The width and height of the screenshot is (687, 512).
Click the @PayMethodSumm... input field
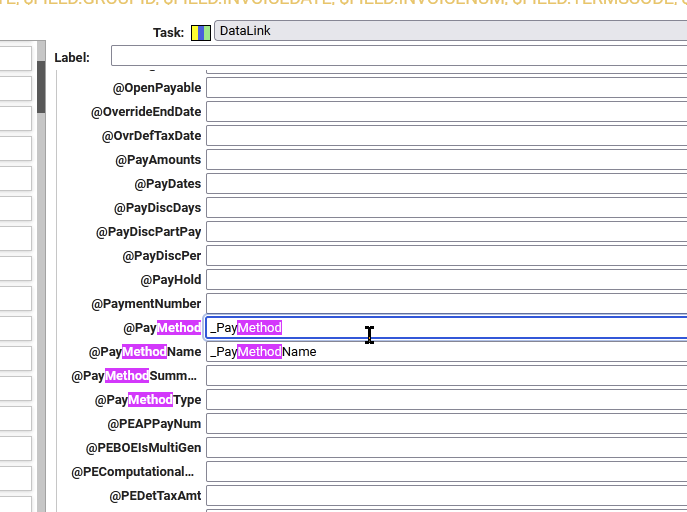(446, 376)
